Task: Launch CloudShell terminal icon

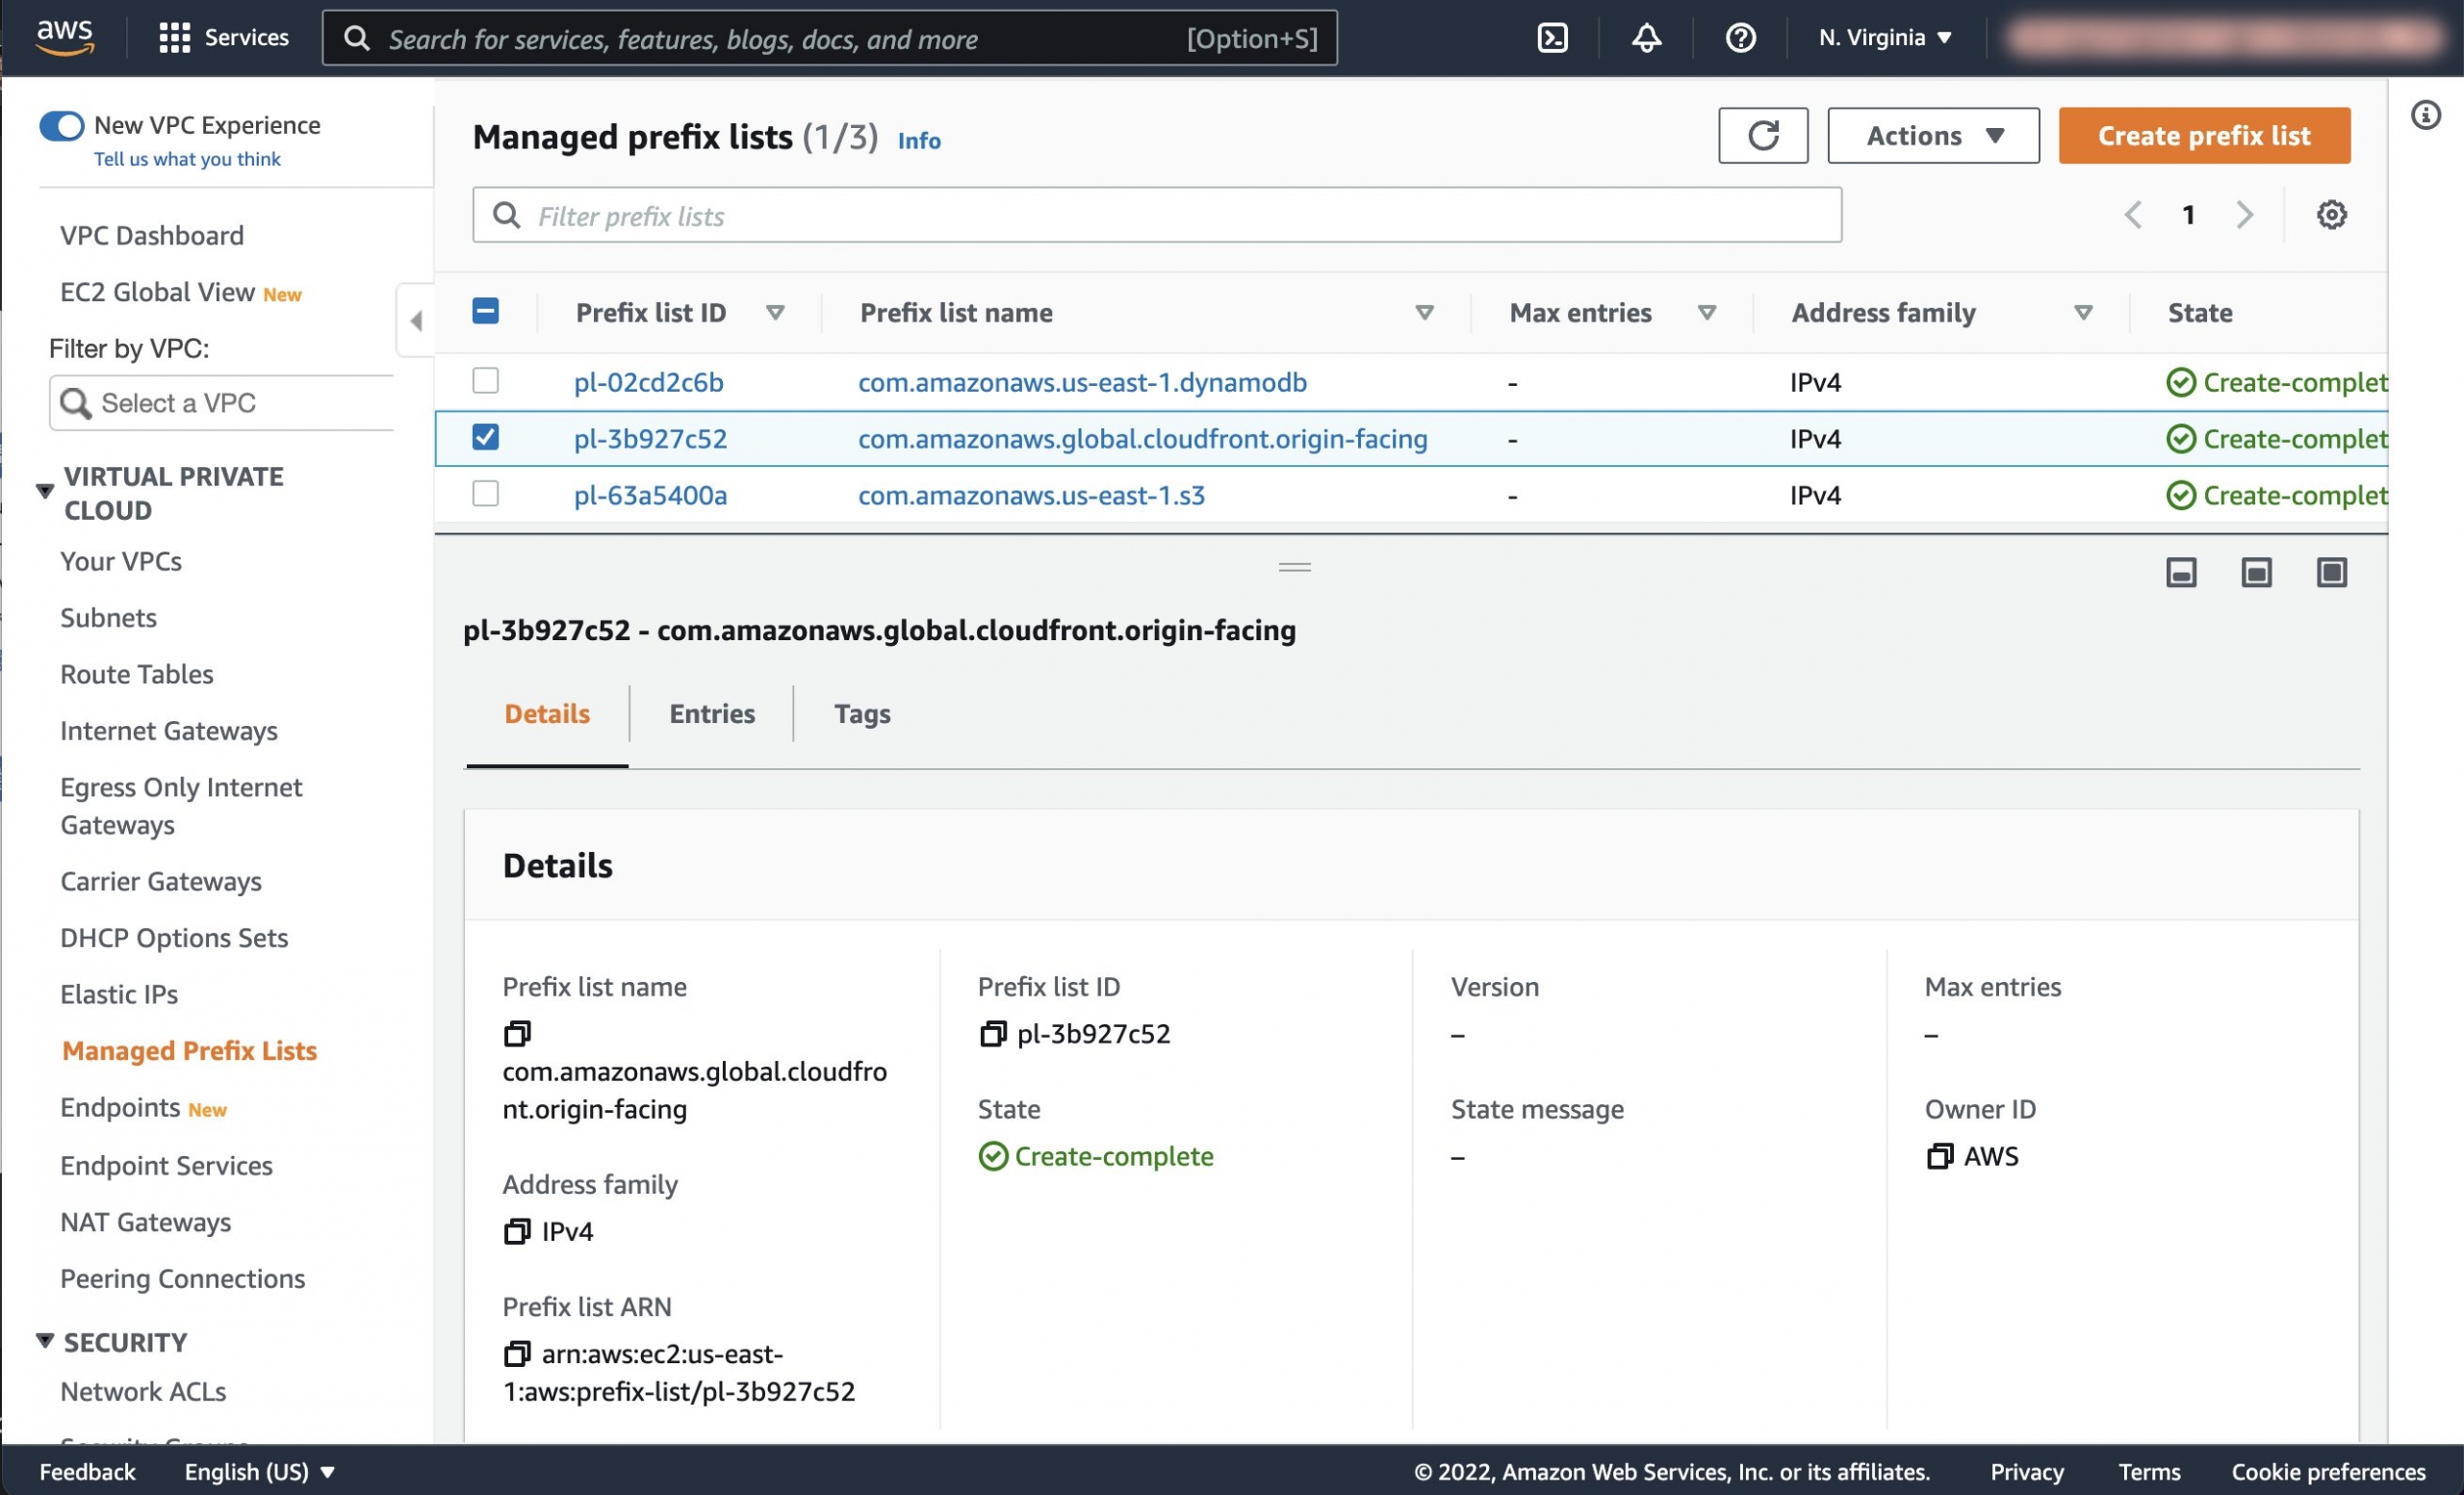Action: tap(1552, 38)
